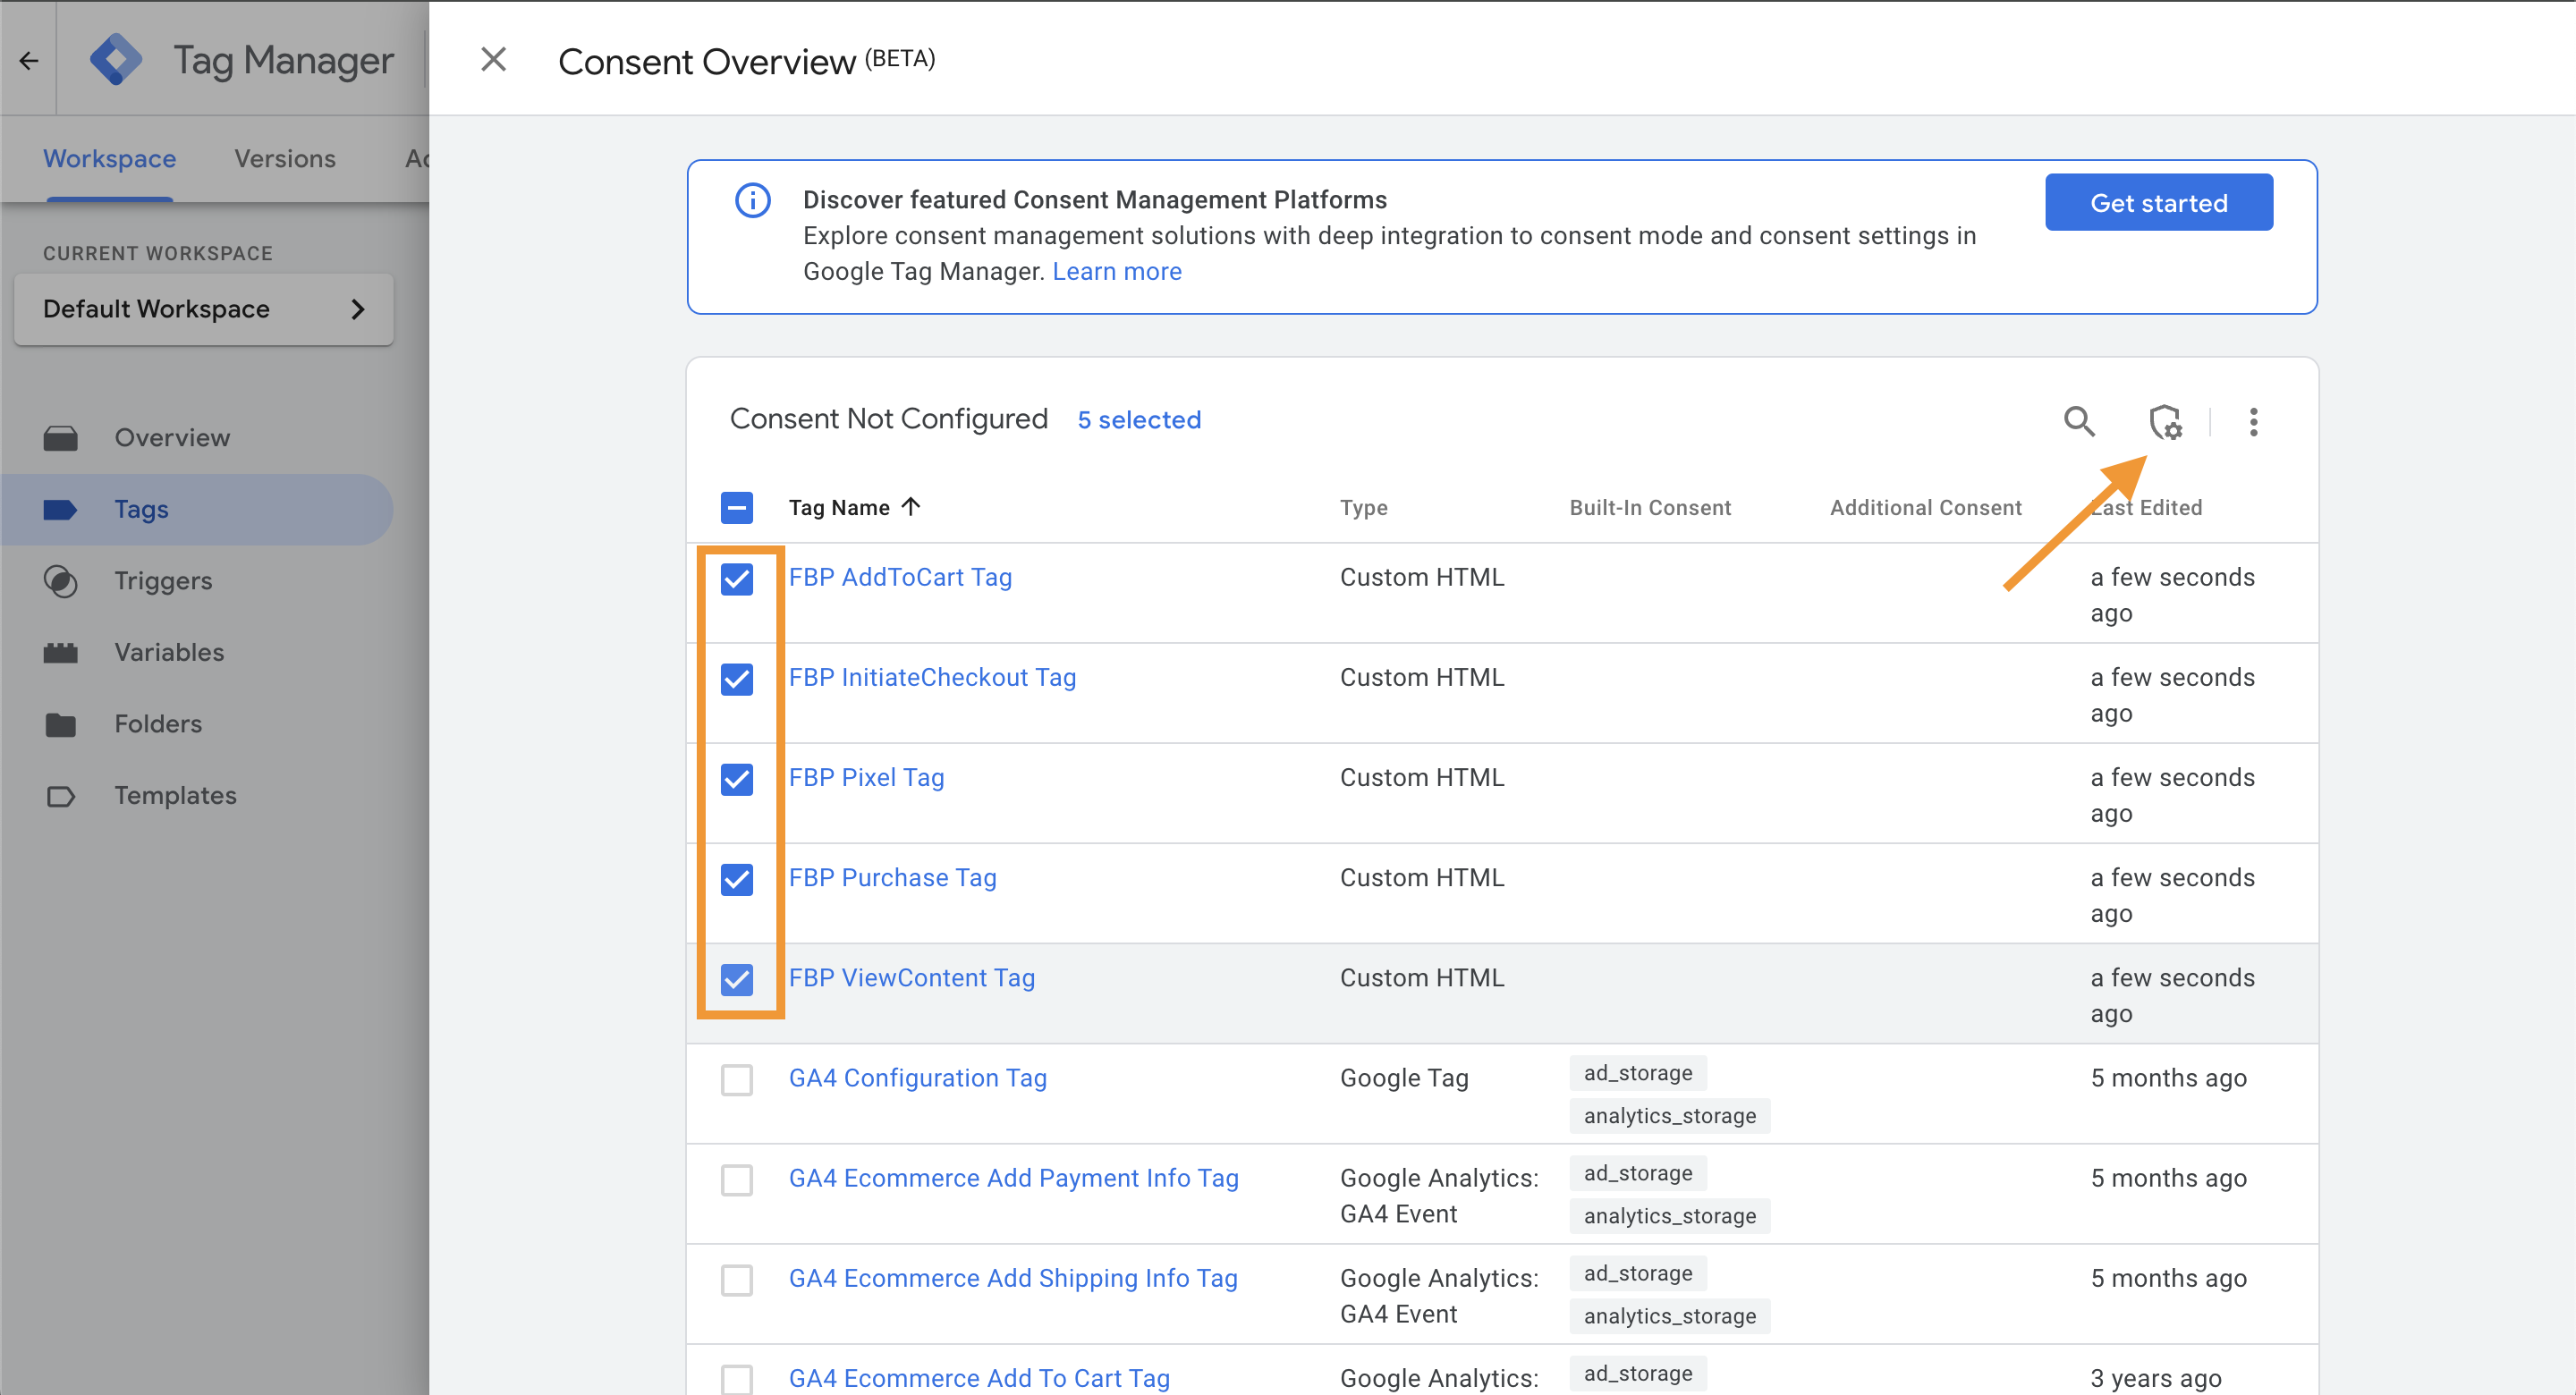Click the 3 years ago timestamp
Screen dimensions: 2576x1395
(x=2155, y=1378)
